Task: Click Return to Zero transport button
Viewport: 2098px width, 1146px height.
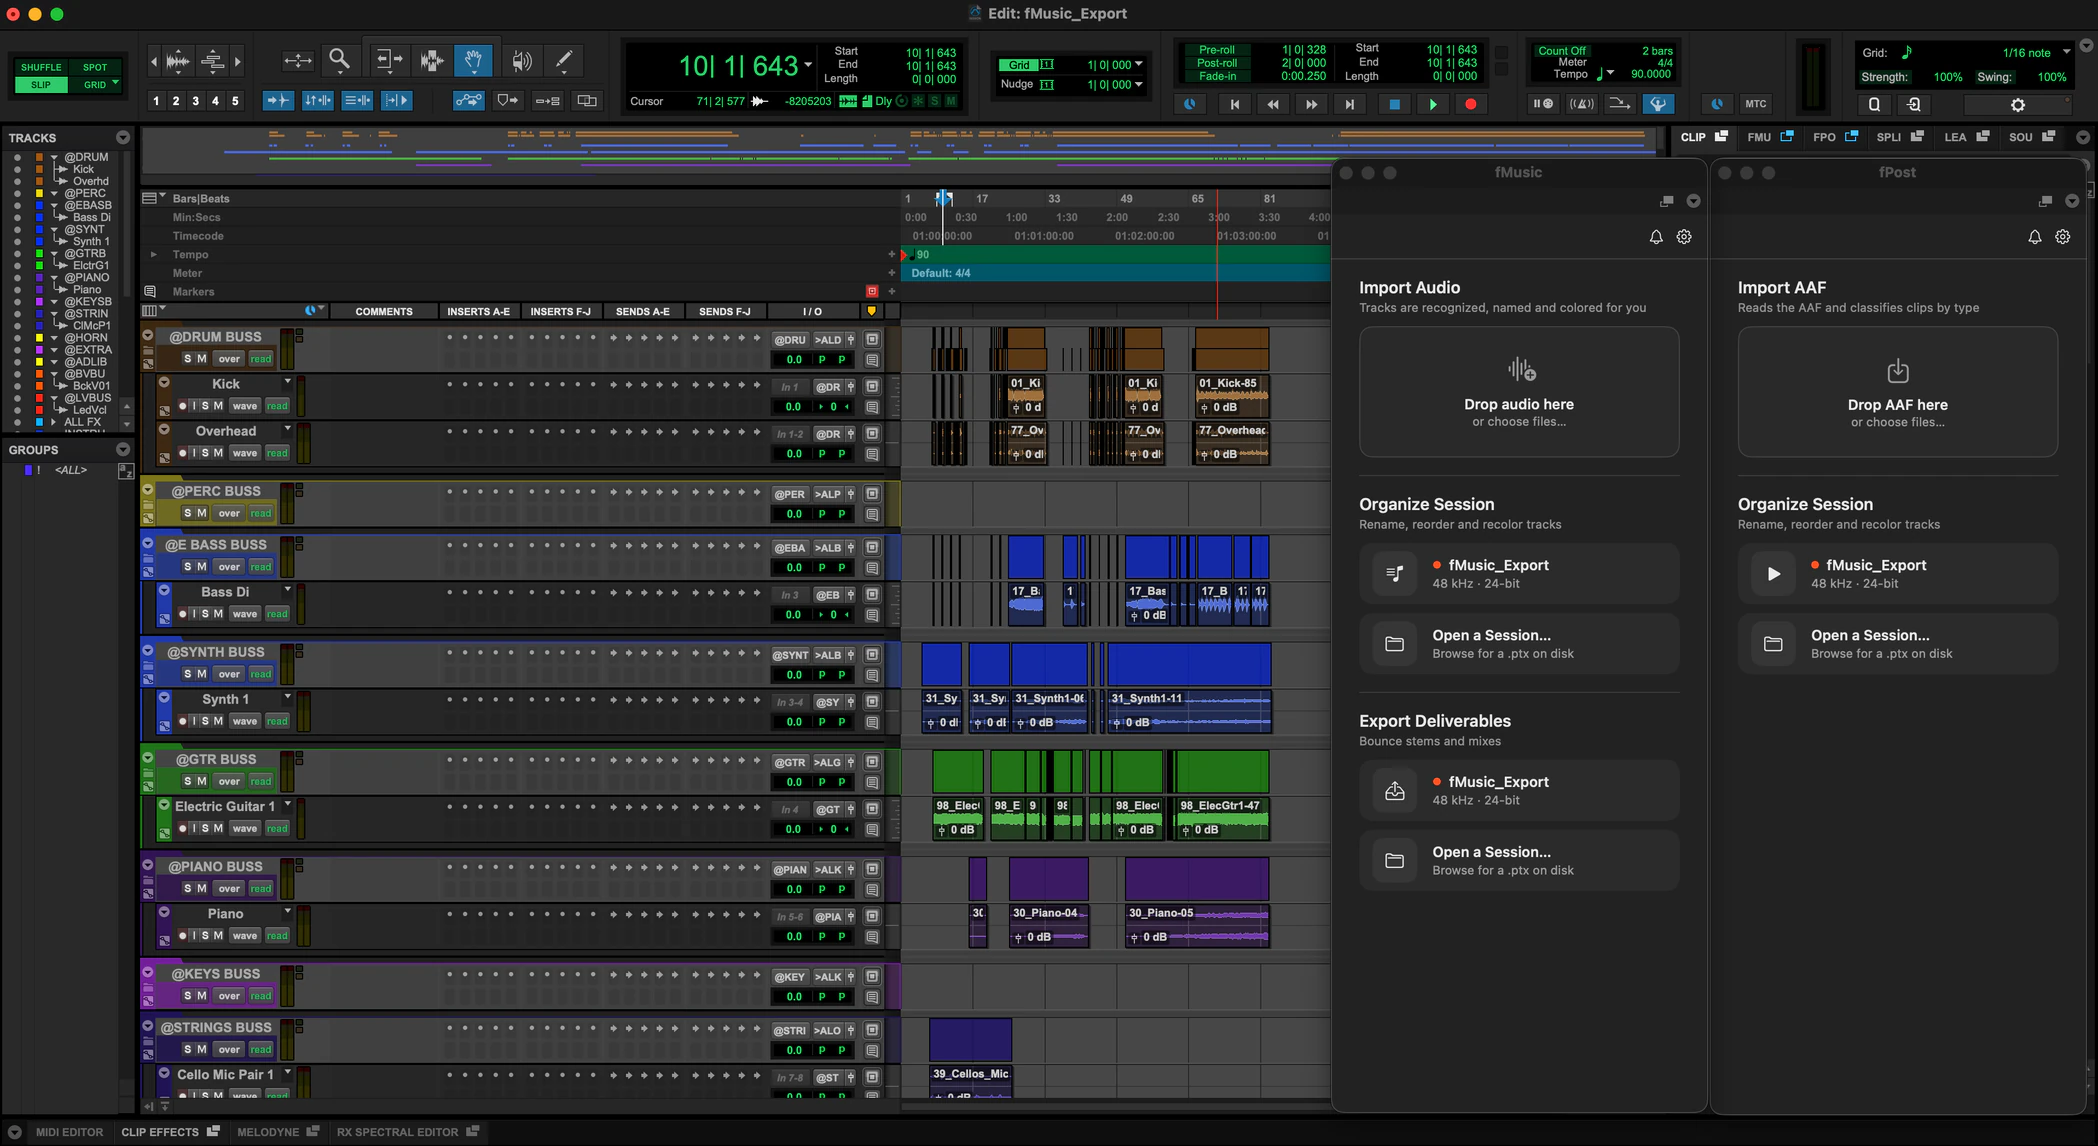Action: coord(1234,104)
